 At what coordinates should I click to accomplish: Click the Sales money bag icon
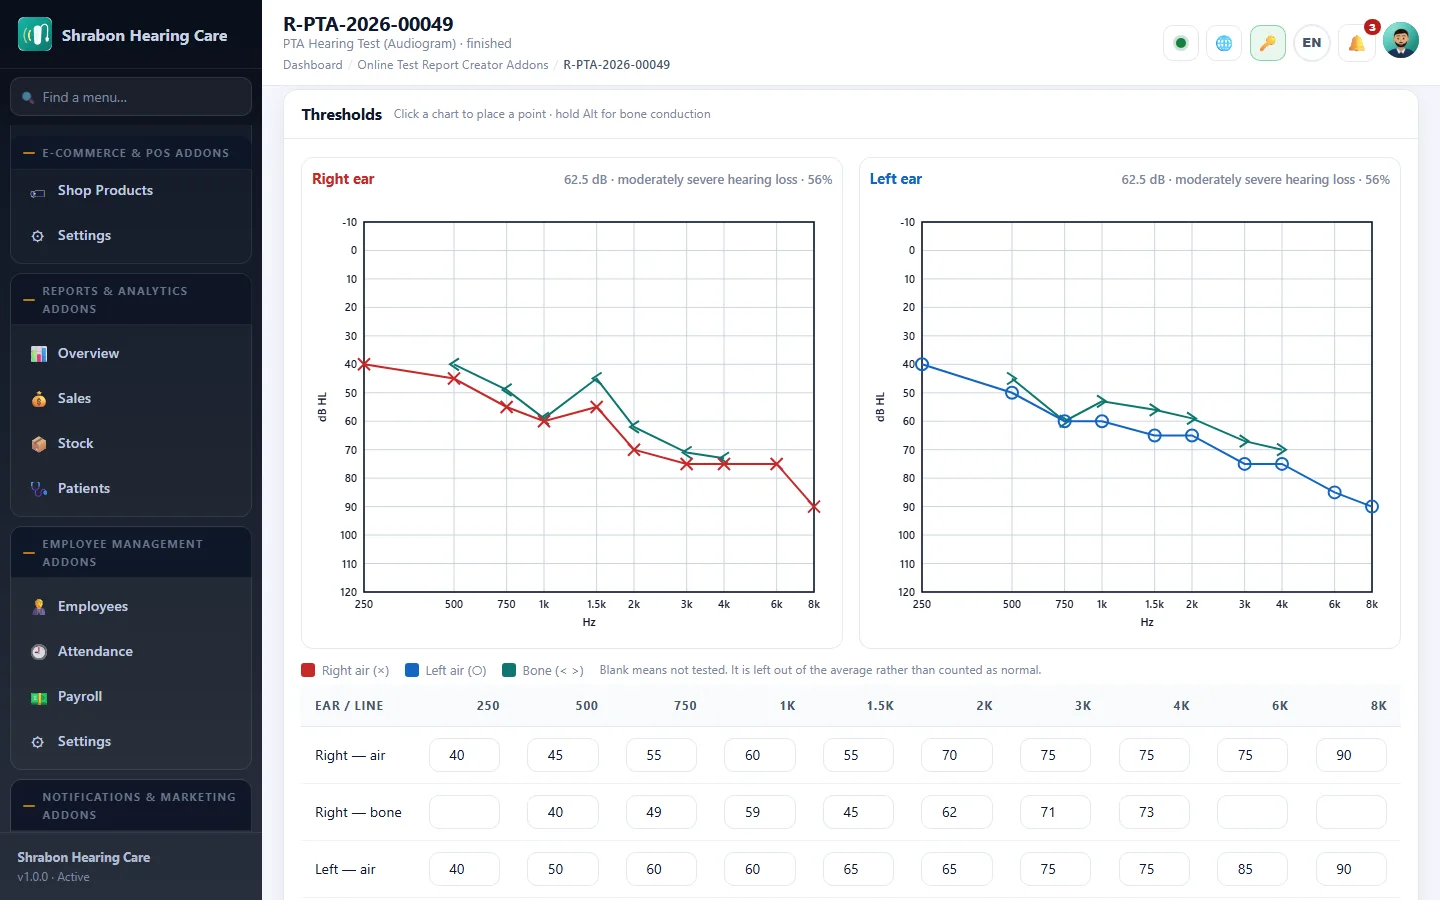click(x=39, y=399)
